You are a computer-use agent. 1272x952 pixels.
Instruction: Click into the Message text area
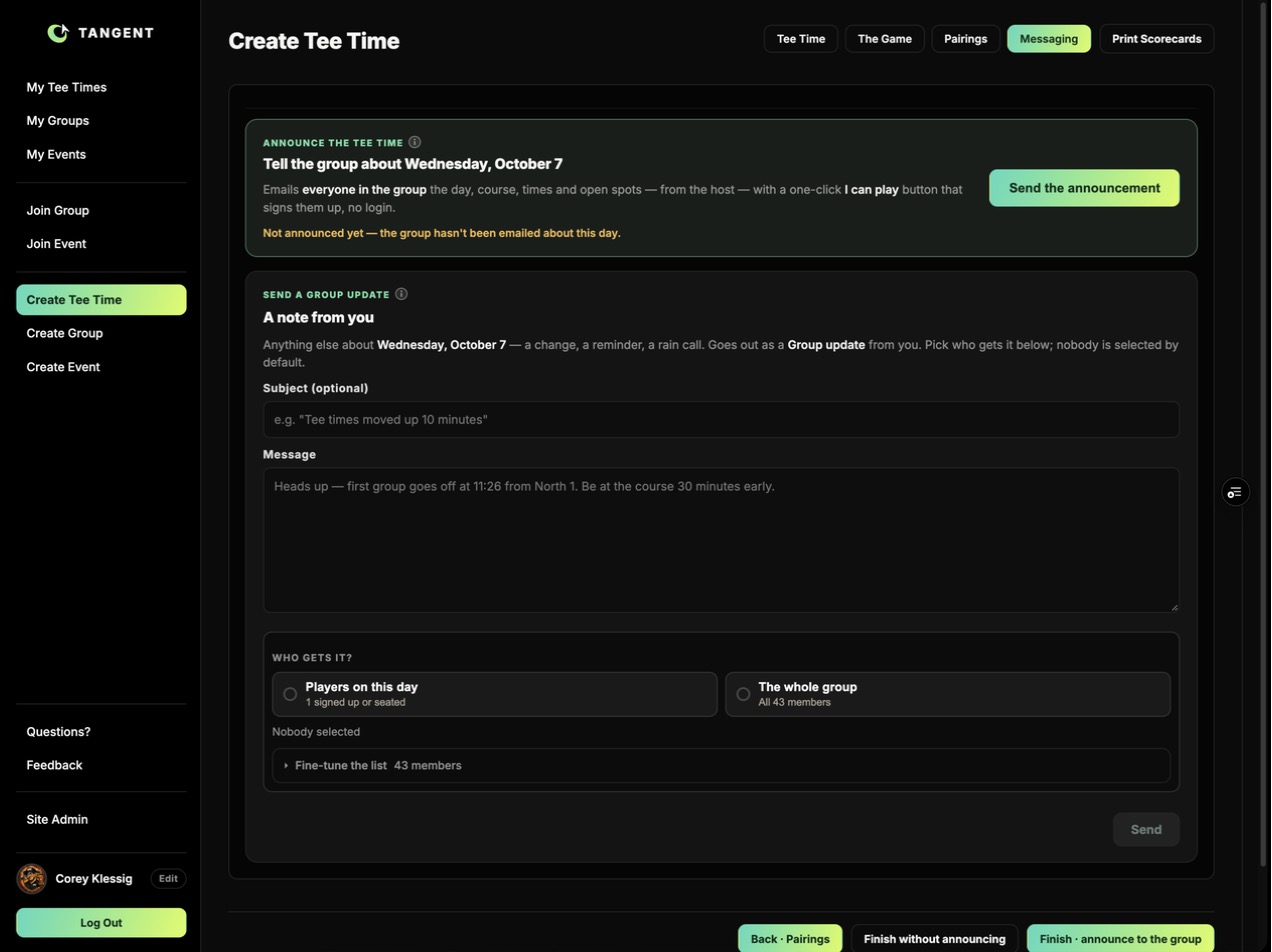(x=721, y=540)
